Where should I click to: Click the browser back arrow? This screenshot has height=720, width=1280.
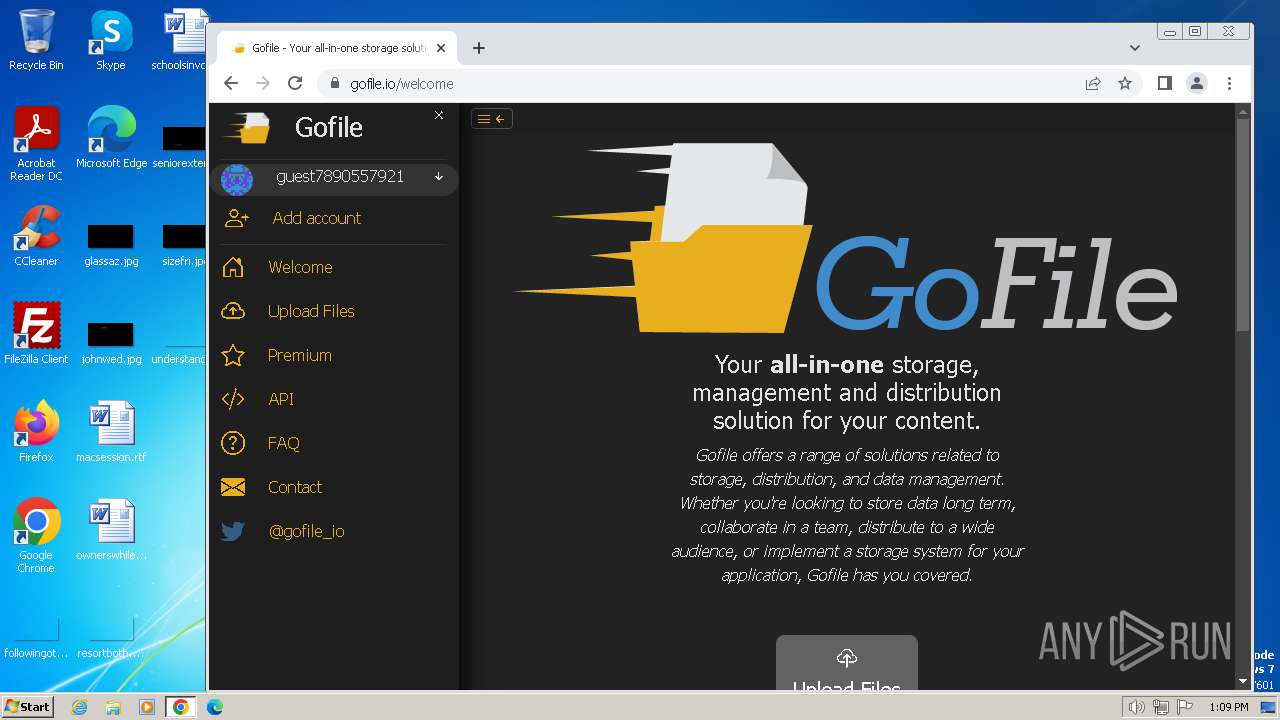click(x=231, y=84)
